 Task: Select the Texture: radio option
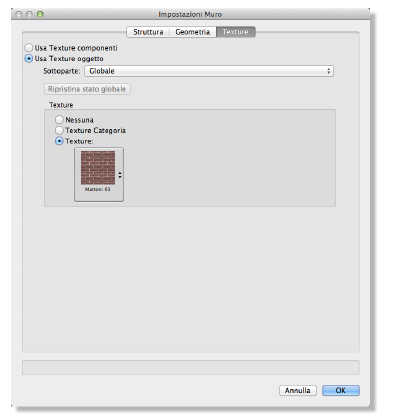59,141
